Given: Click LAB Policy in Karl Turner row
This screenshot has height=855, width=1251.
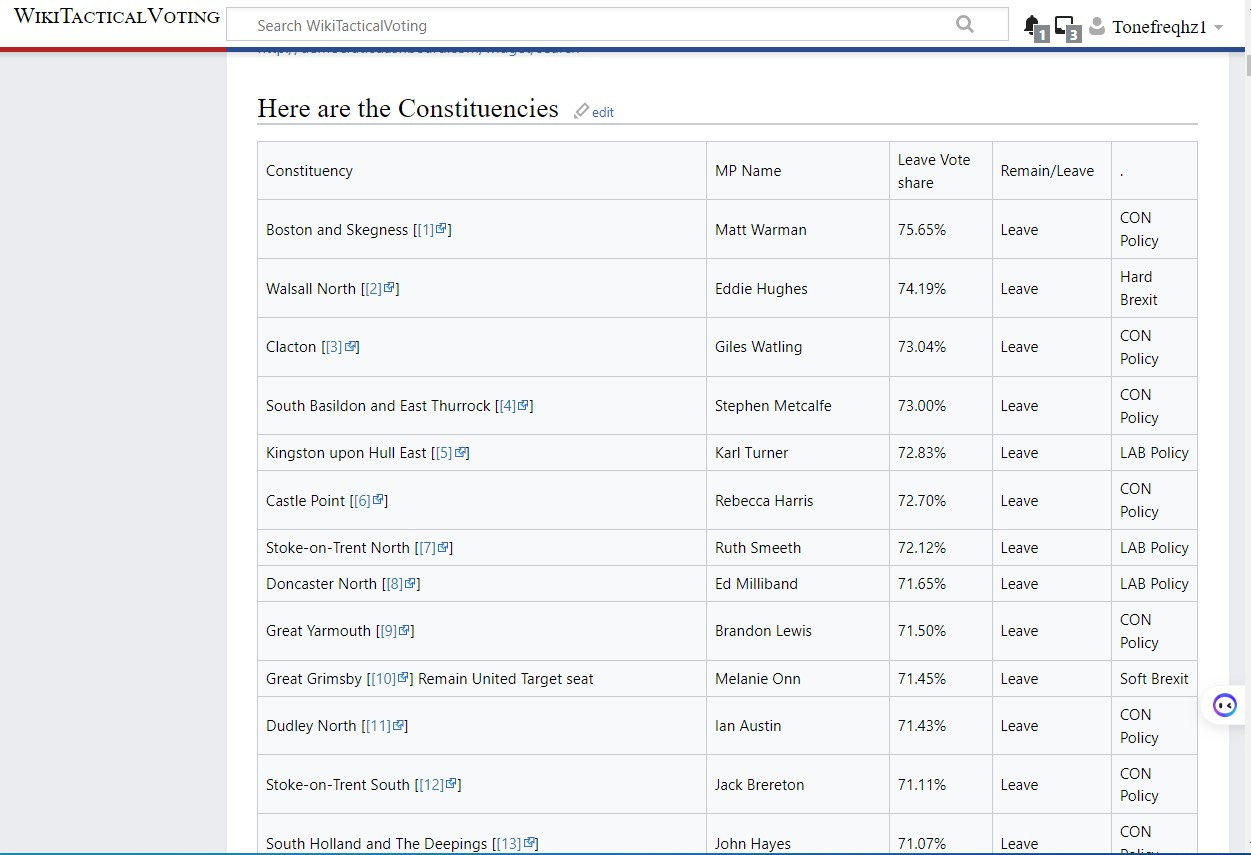Looking at the screenshot, I should 1154,453.
